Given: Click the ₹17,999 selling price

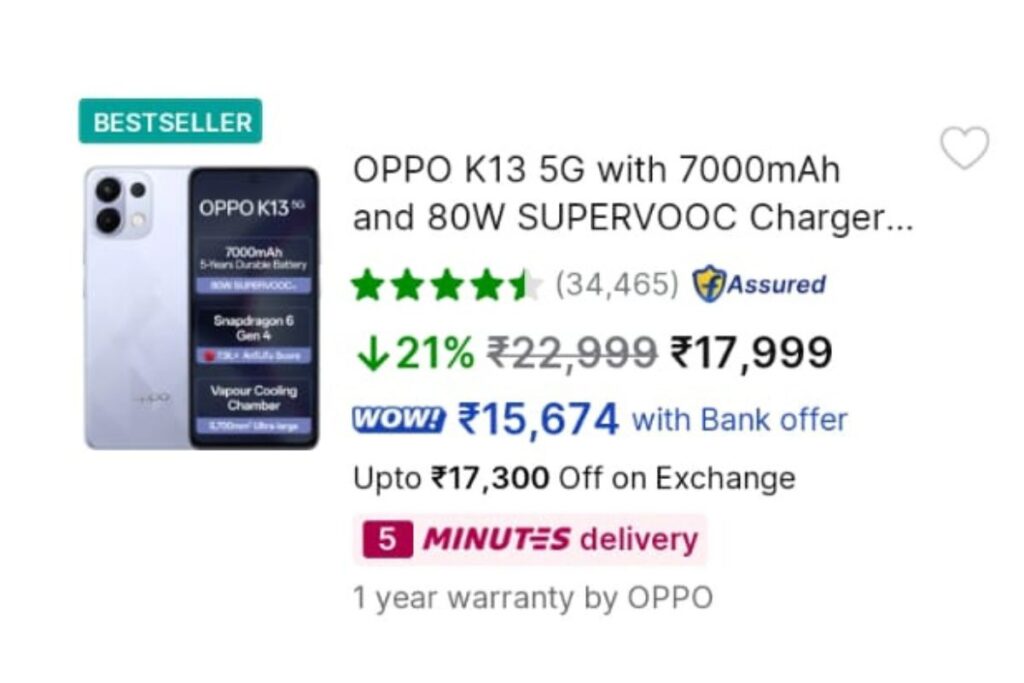Looking at the screenshot, I should (x=751, y=353).
